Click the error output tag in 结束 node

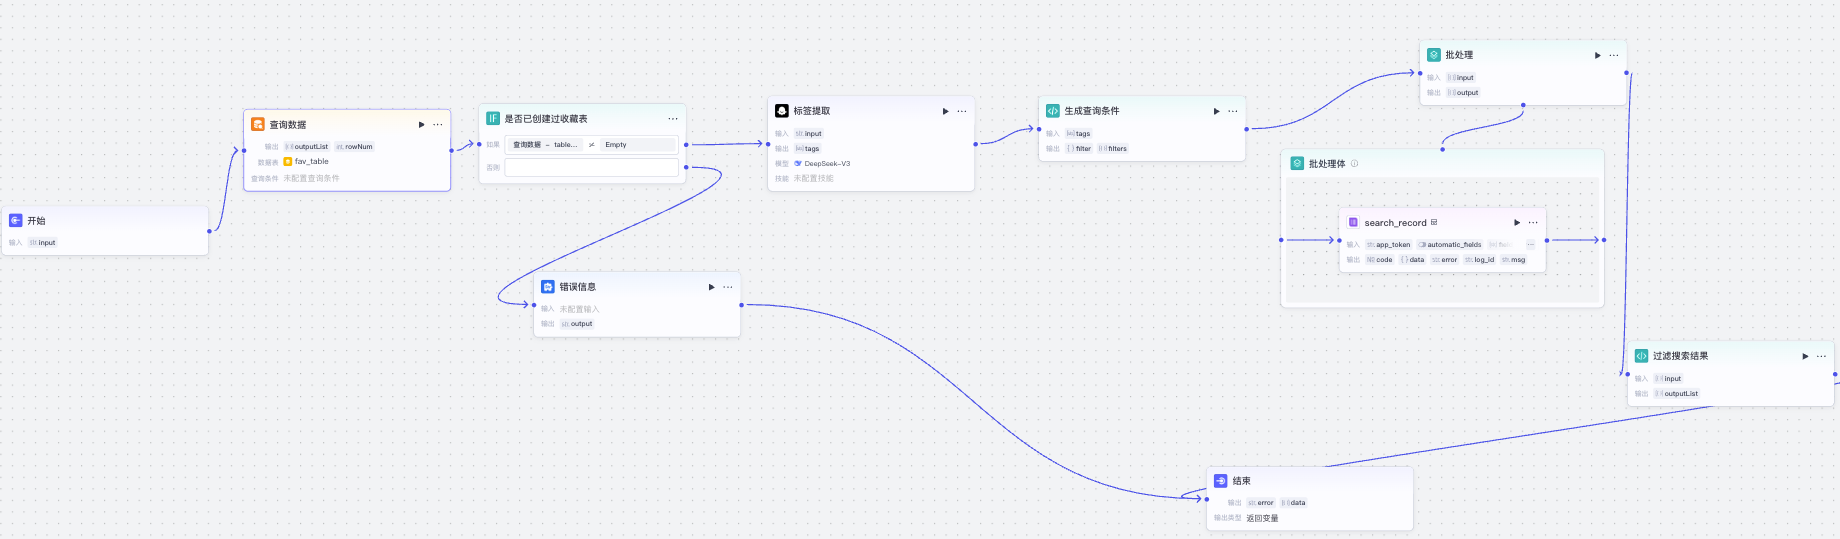click(x=1261, y=502)
